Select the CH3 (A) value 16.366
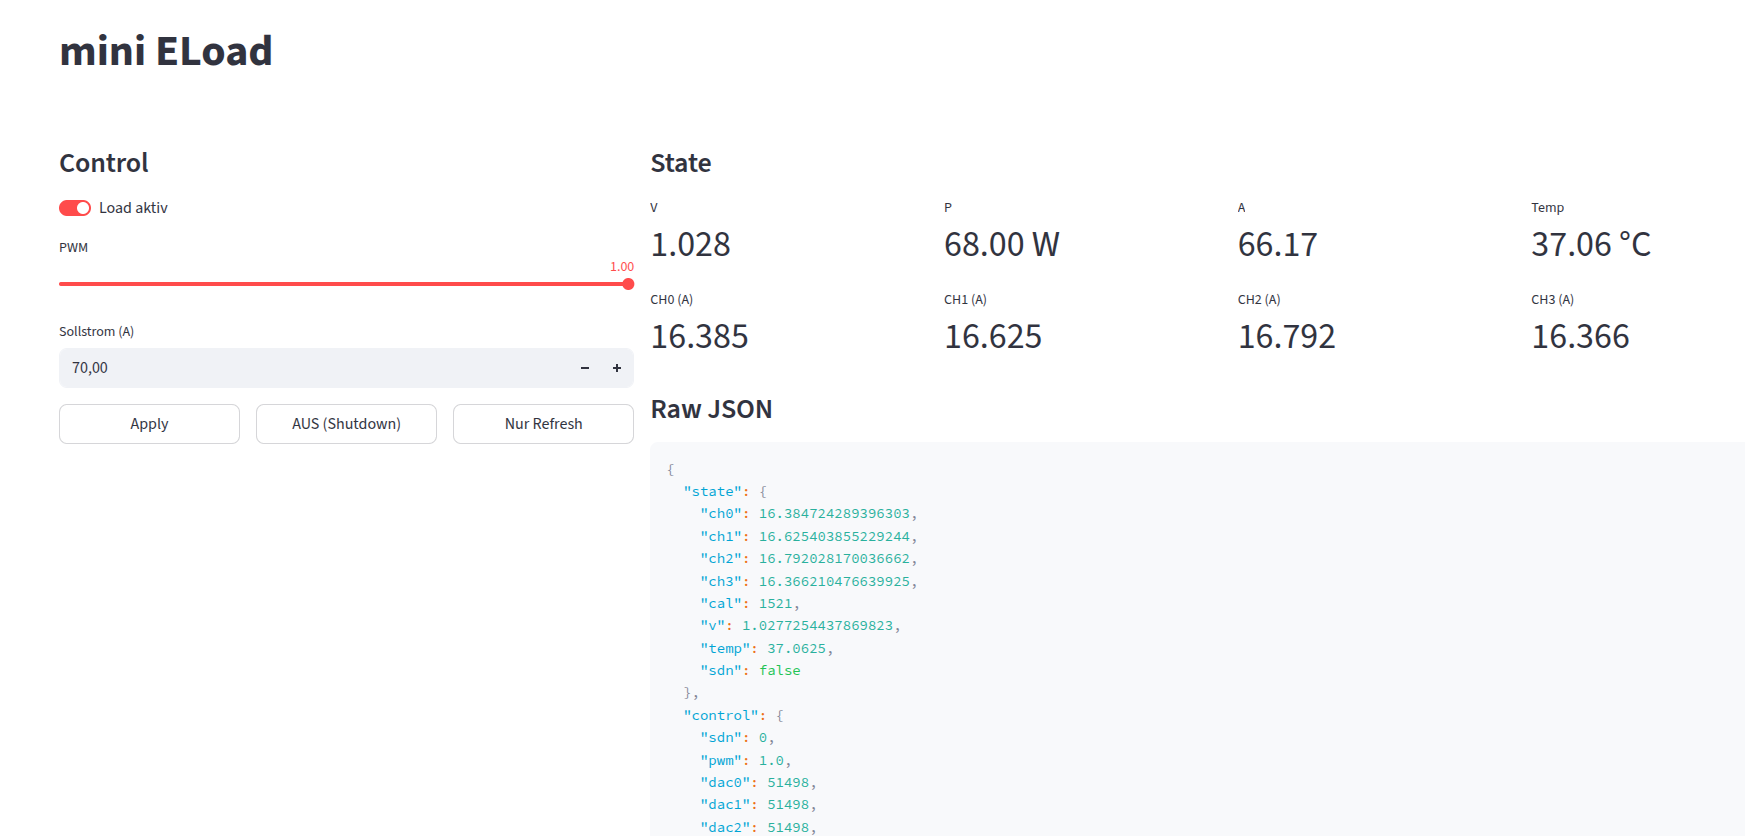The image size is (1745, 836). [x=1580, y=337]
